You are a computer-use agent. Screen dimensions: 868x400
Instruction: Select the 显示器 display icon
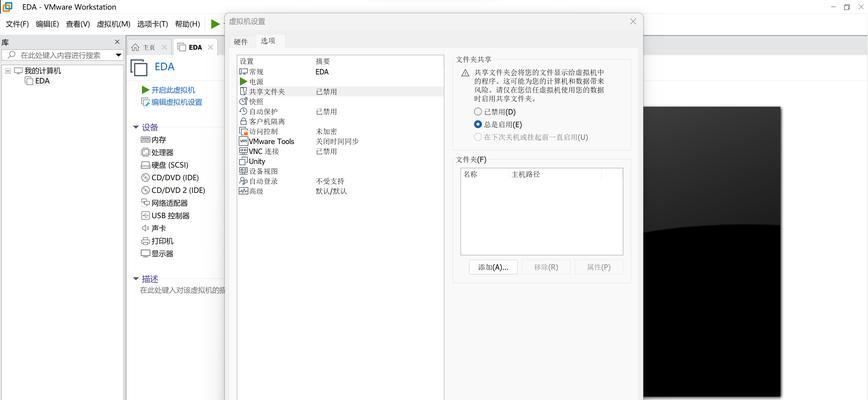point(146,253)
